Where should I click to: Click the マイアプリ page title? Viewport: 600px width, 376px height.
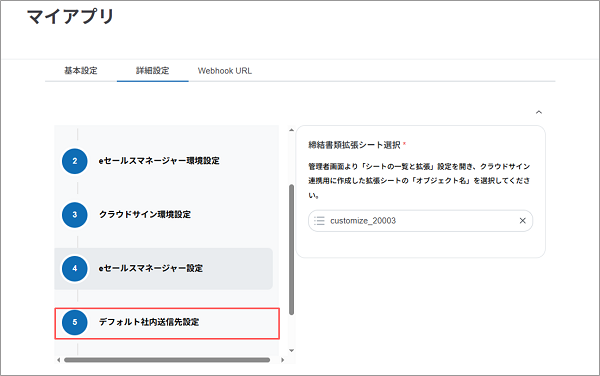(70, 16)
